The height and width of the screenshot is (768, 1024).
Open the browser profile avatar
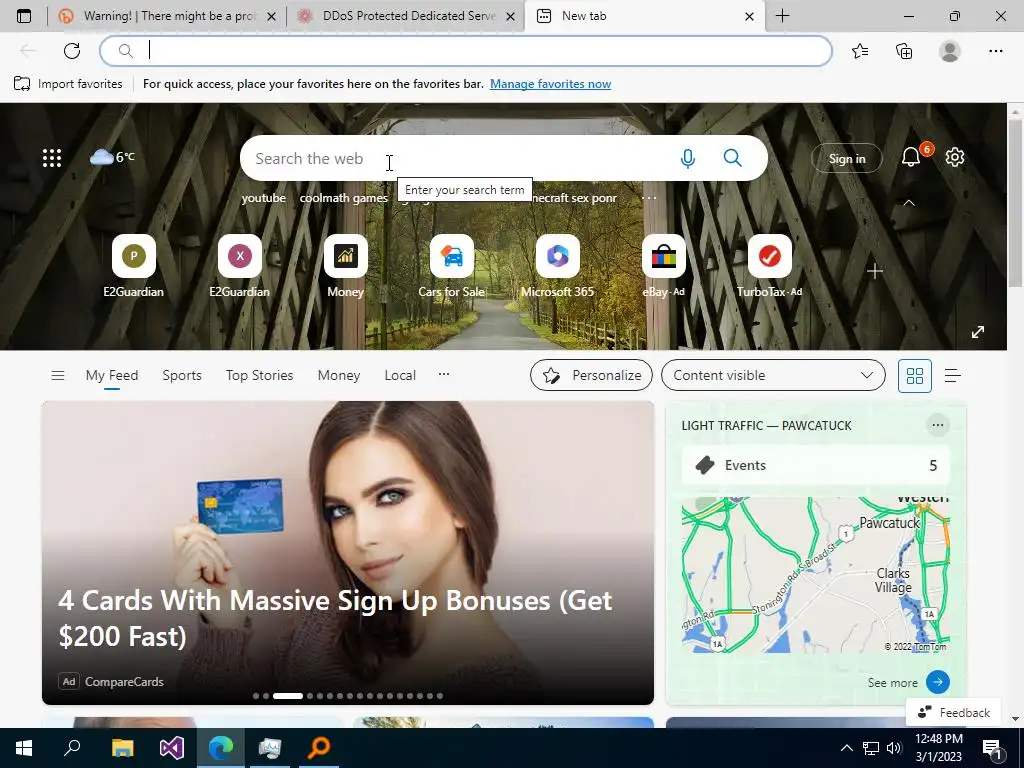coord(950,51)
